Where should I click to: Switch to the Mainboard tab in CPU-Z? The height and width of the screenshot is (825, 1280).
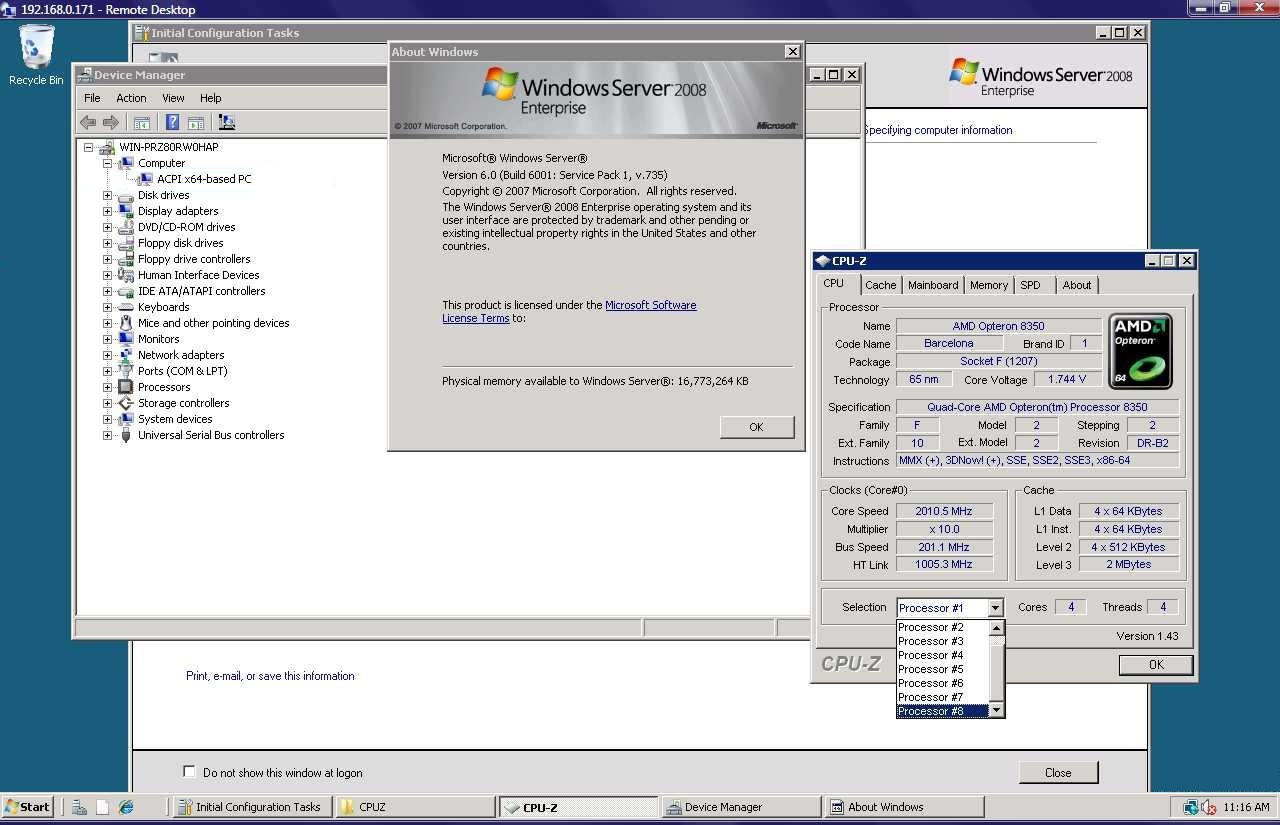pyautogui.click(x=933, y=285)
